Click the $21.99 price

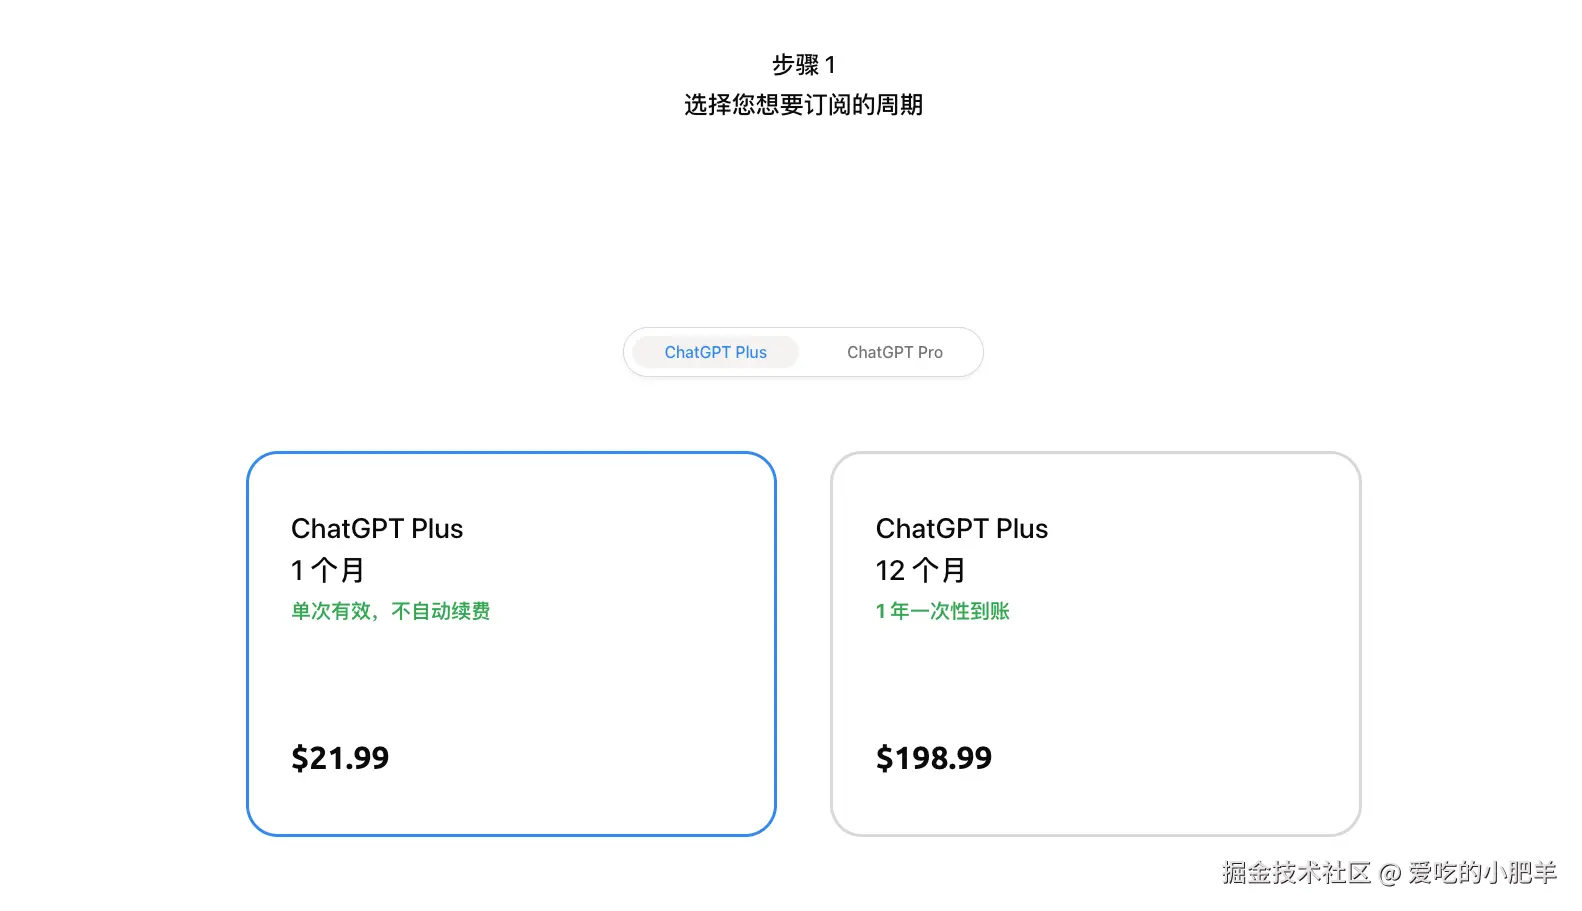tap(340, 758)
